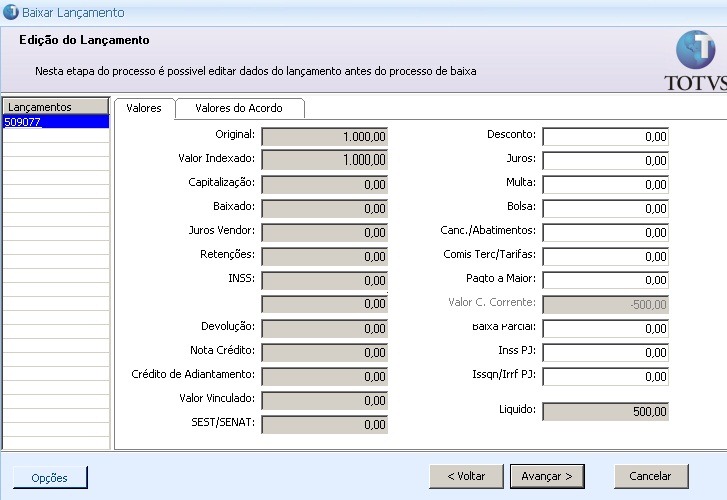This screenshot has width=727, height=500.
Task: Click the Retenções value field
Action: point(325,256)
